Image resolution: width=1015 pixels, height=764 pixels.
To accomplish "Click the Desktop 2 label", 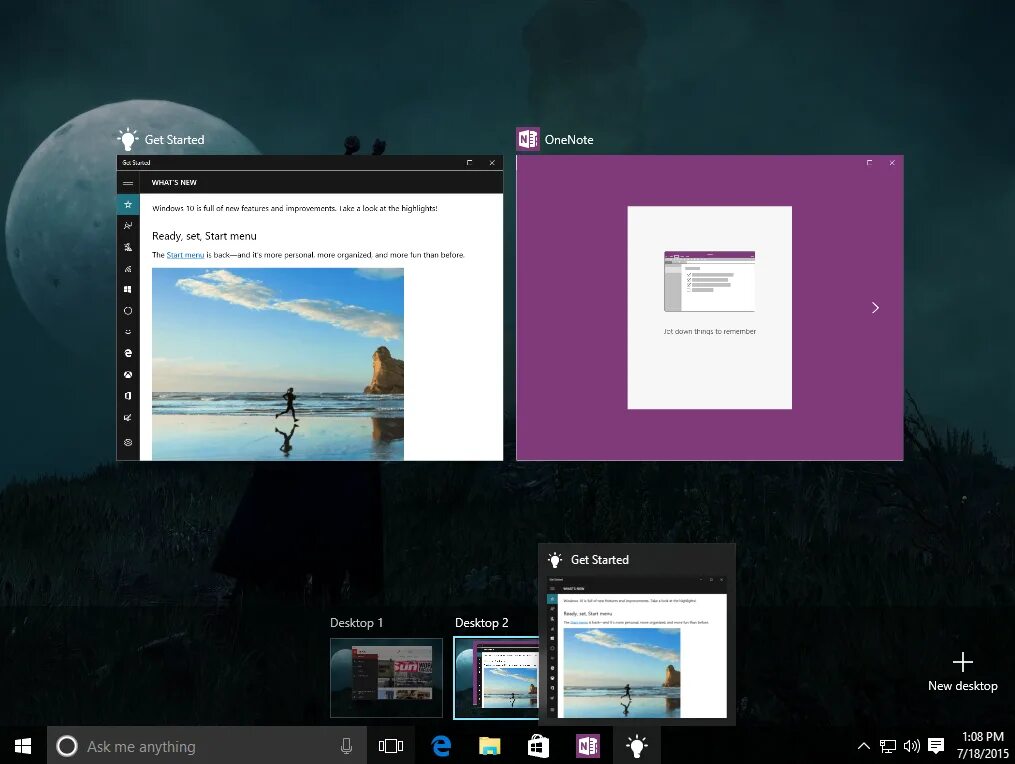I will 482,623.
